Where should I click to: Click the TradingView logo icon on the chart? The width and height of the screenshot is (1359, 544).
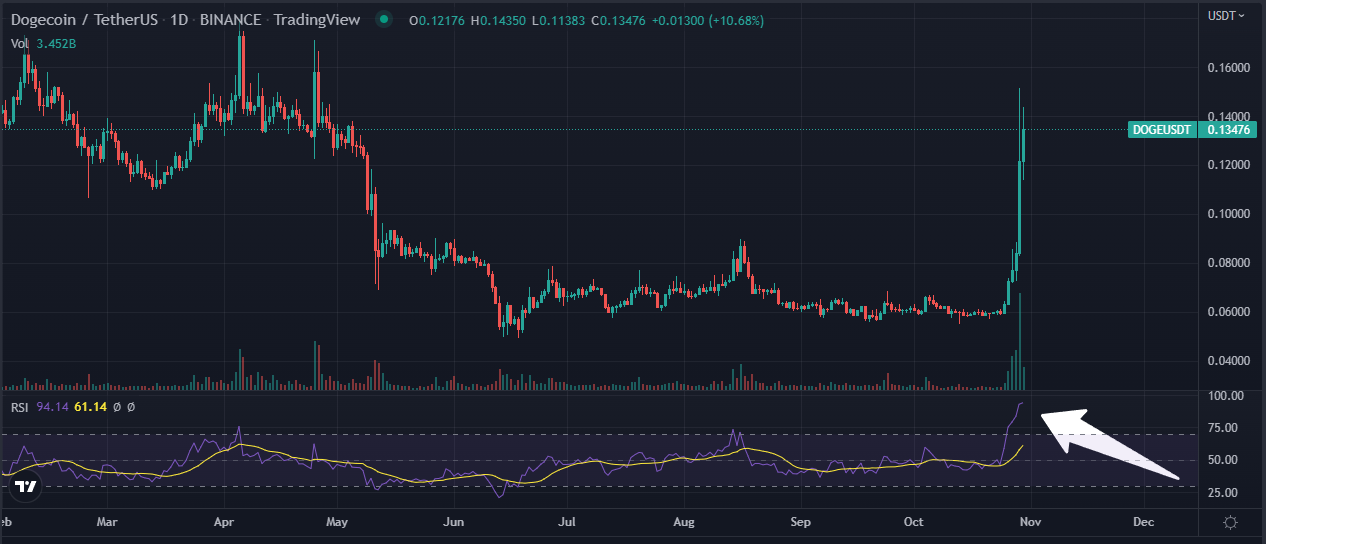coord(26,487)
